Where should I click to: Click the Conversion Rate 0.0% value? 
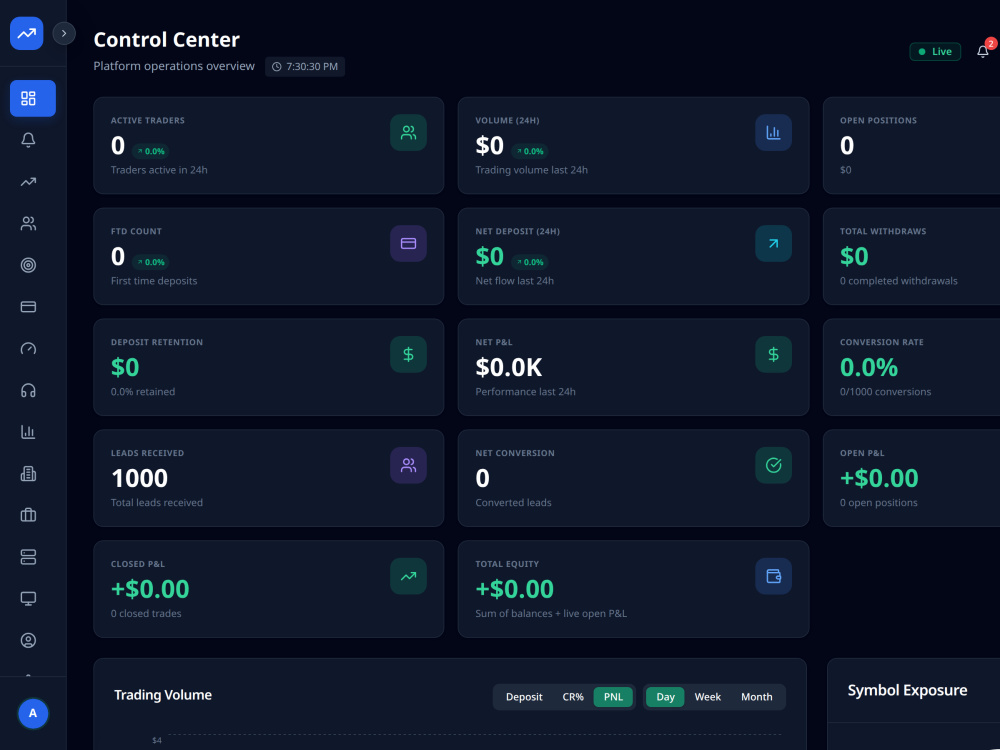click(x=869, y=367)
